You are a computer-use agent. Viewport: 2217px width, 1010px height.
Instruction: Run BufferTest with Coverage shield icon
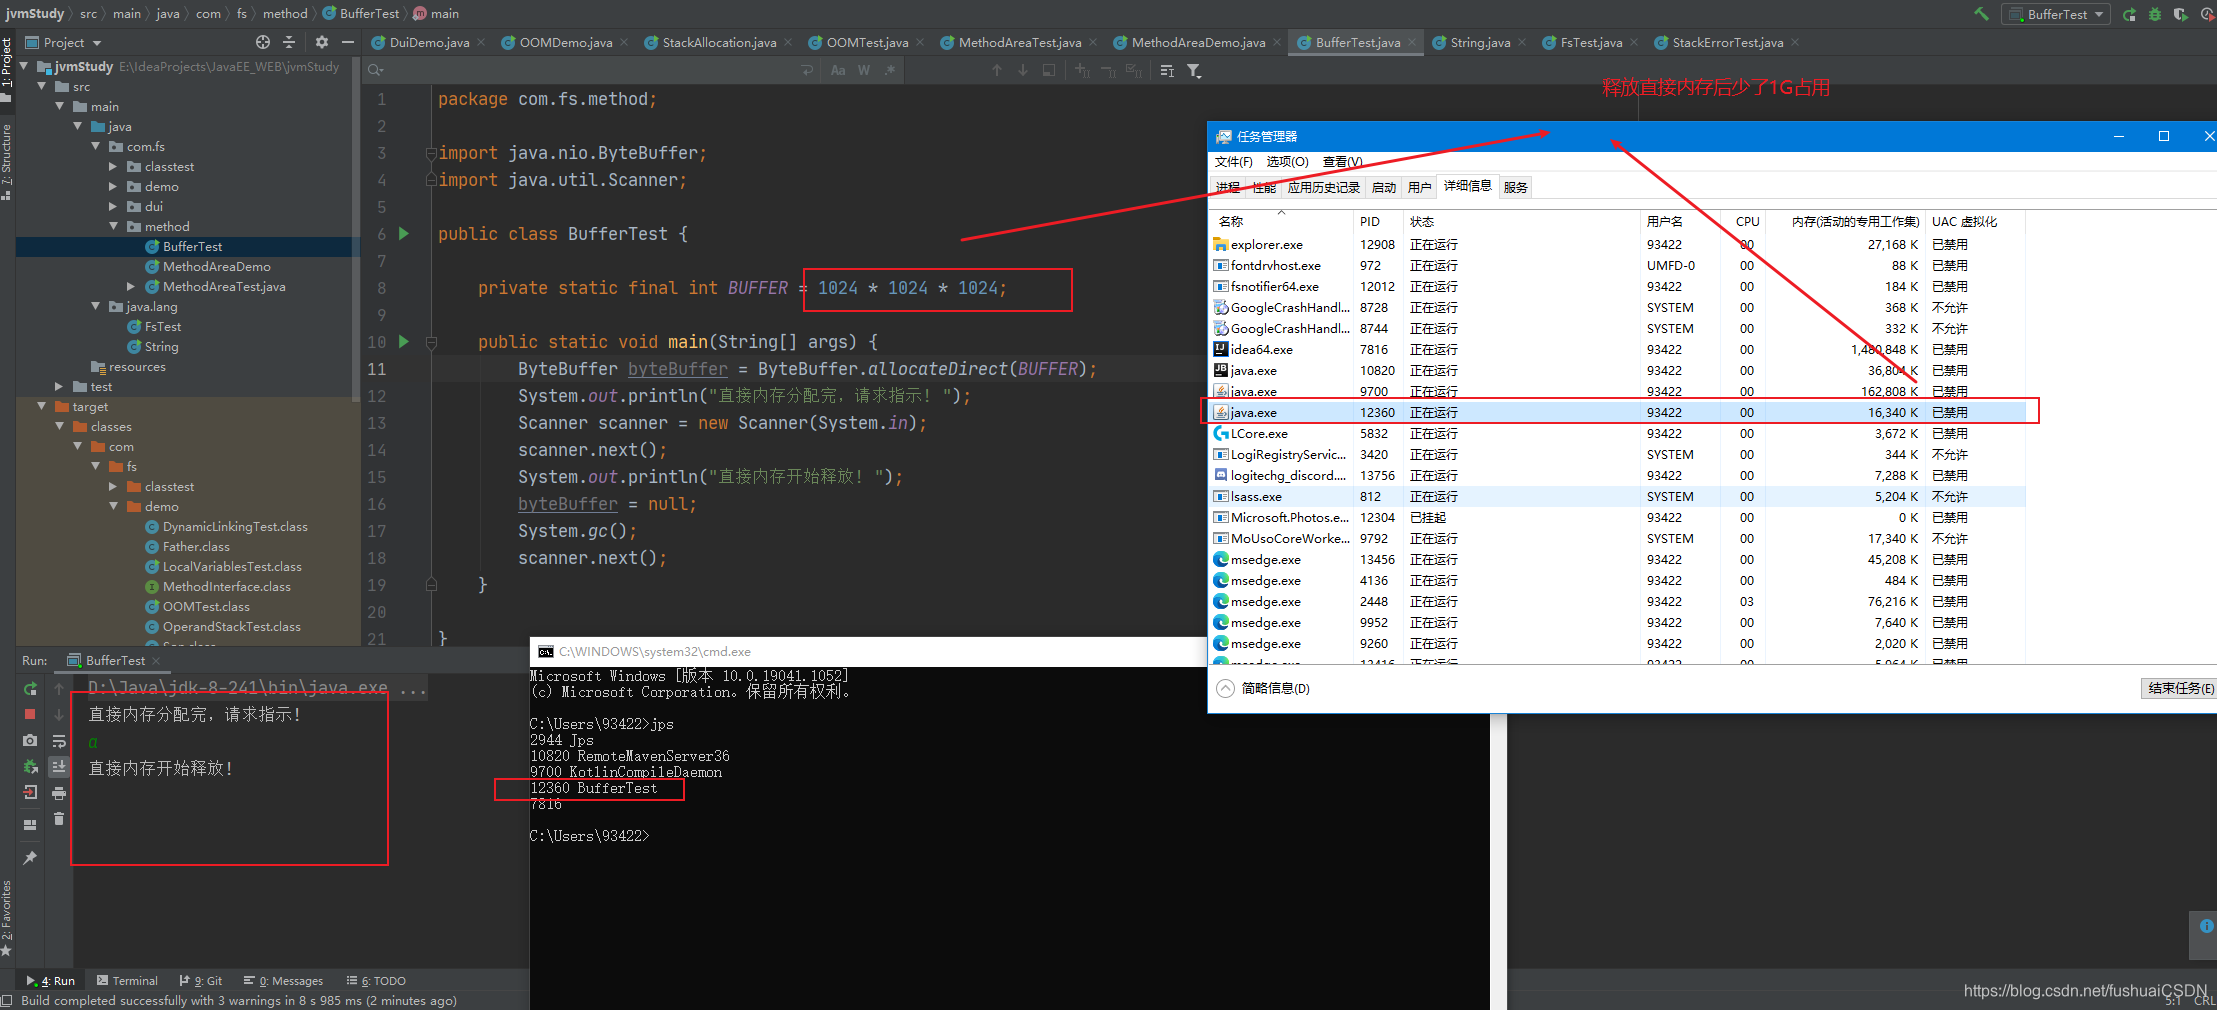pos(2181,14)
